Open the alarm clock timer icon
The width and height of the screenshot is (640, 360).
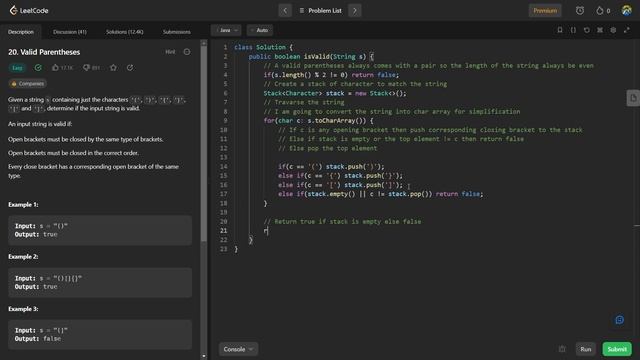click(x=580, y=11)
